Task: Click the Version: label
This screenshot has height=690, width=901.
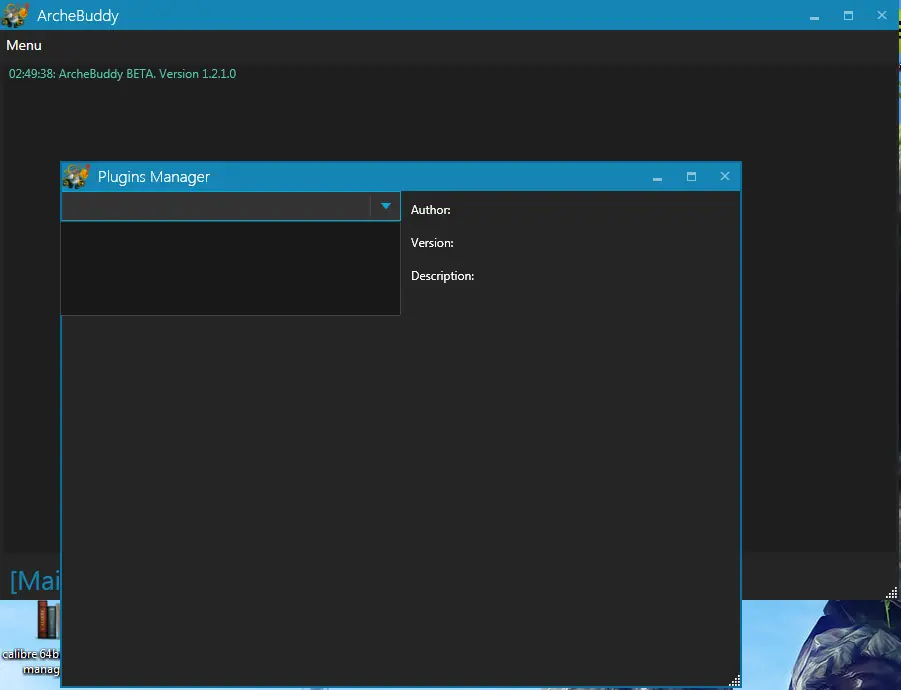Action: coord(432,243)
